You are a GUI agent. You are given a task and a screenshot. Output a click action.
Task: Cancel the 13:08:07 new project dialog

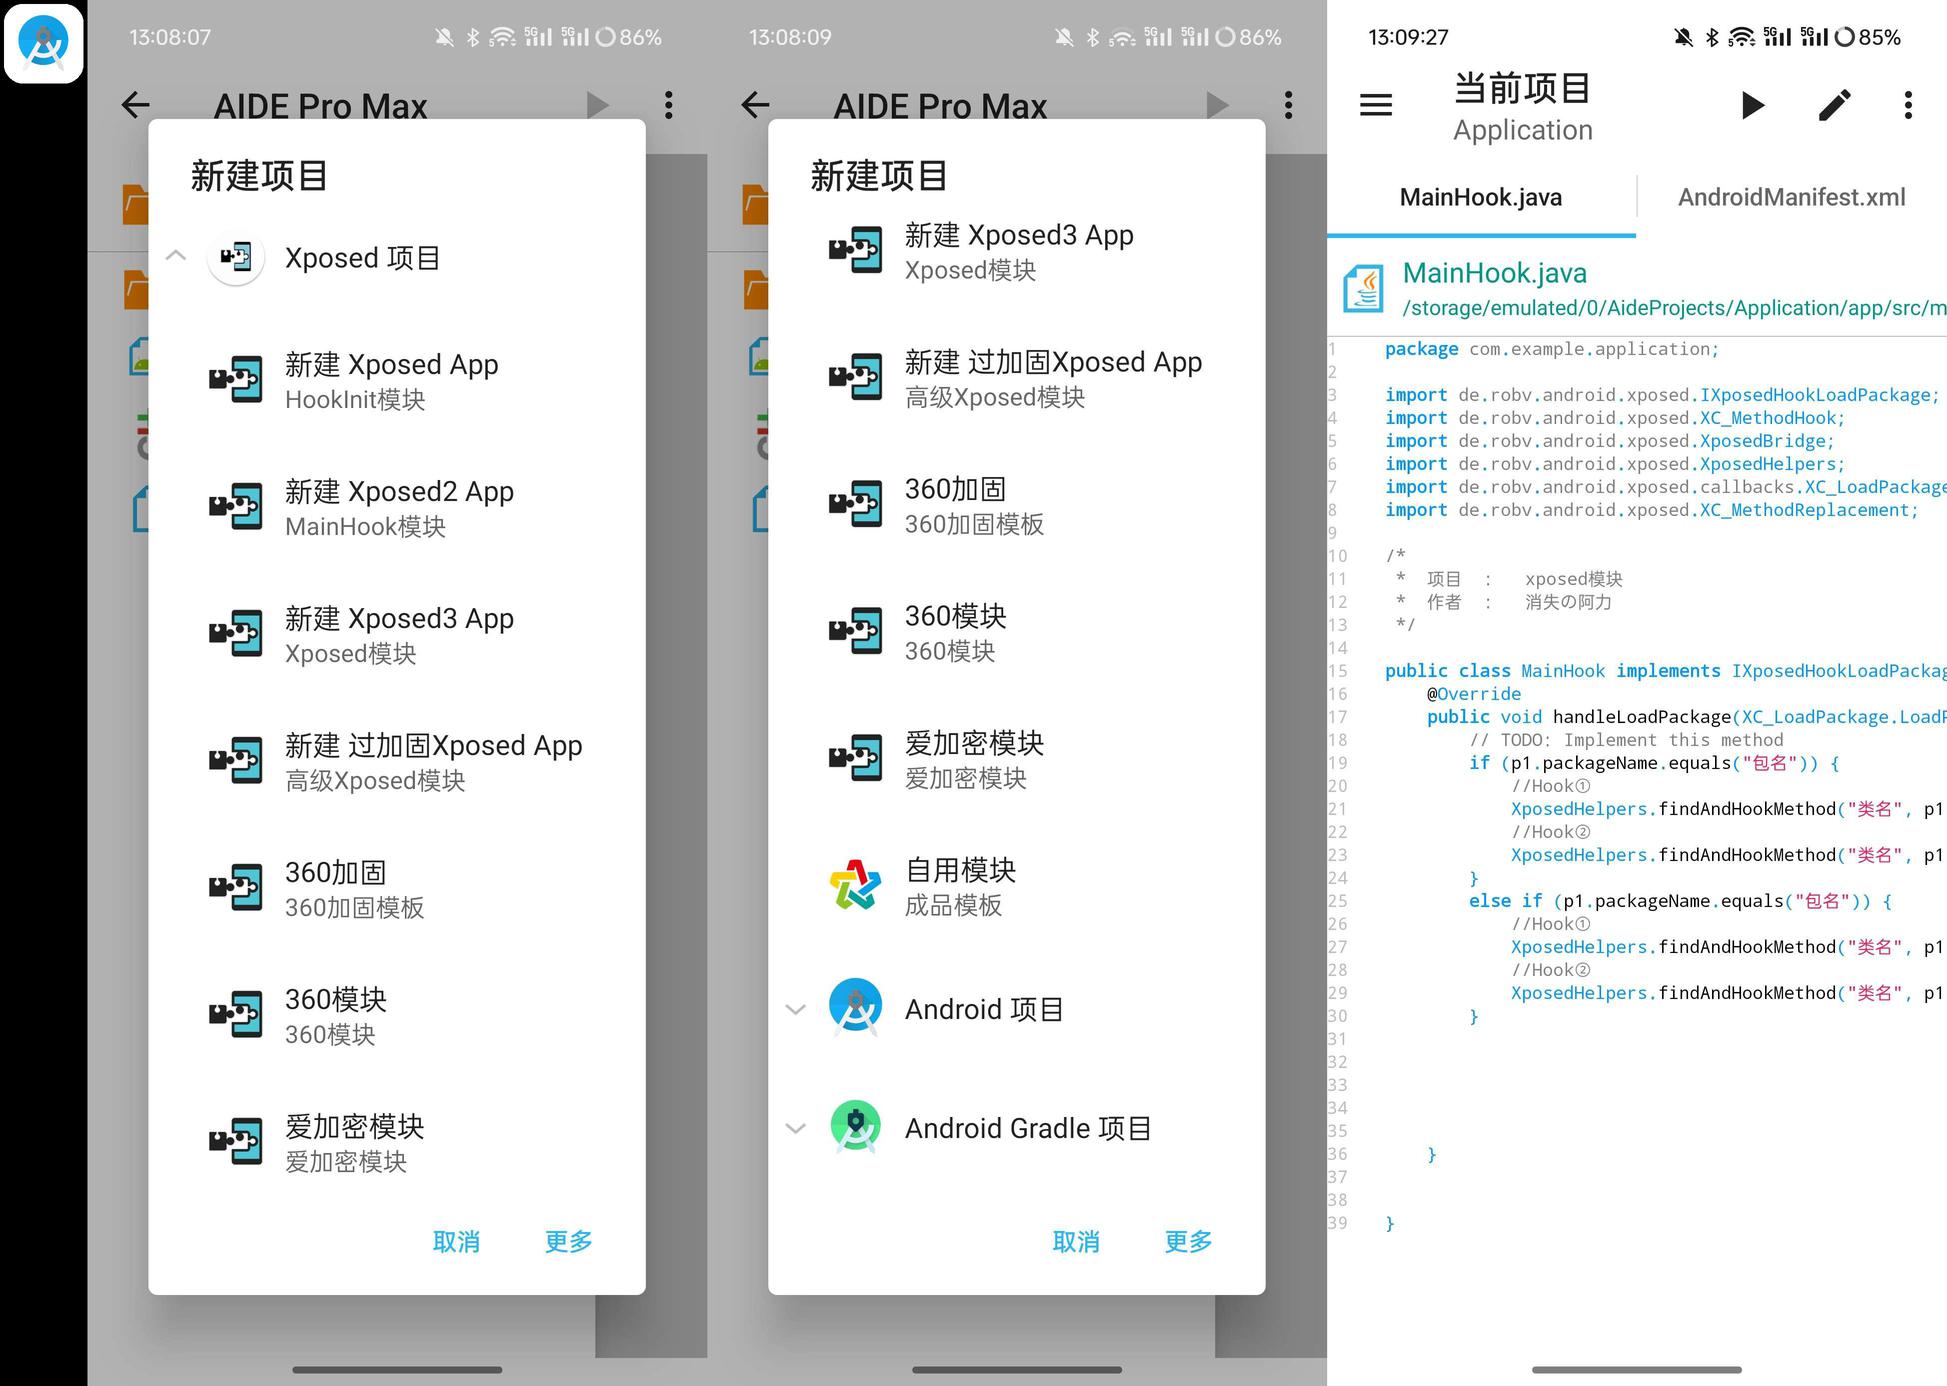(456, 1241)
